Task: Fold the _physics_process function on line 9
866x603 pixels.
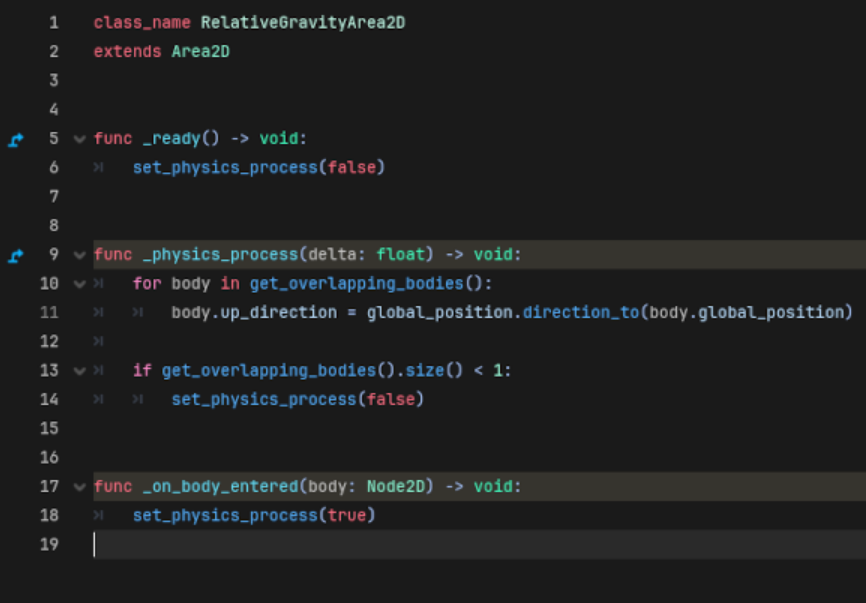Action: pos(79,255)
